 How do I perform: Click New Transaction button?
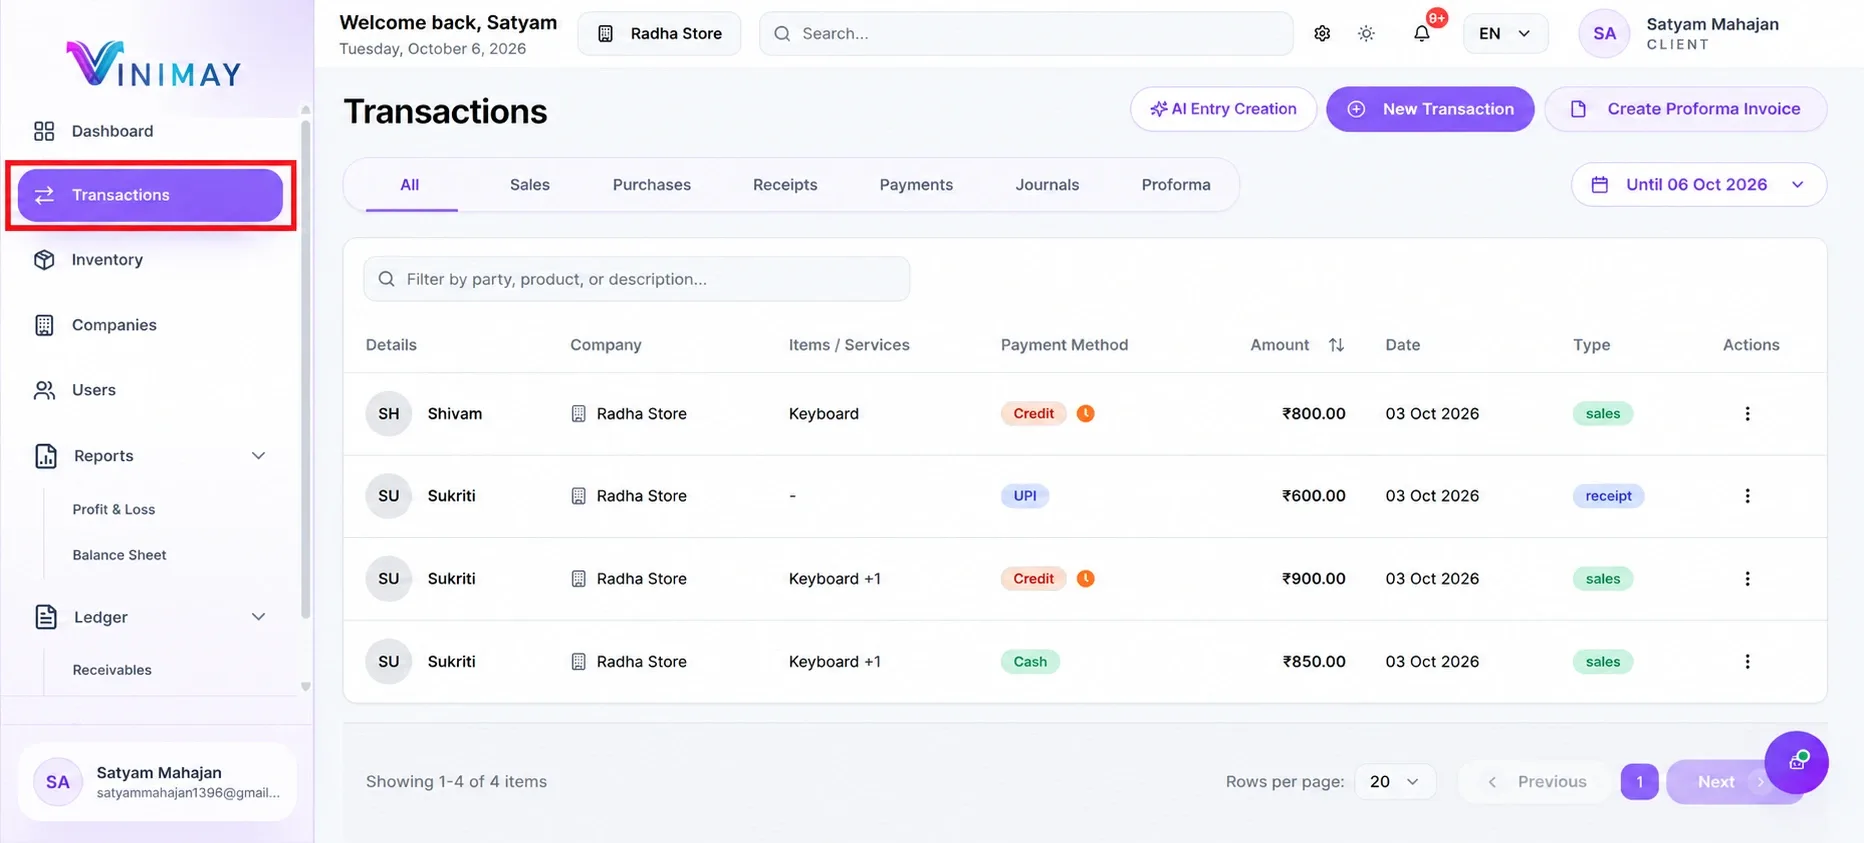click(1430, 109)
